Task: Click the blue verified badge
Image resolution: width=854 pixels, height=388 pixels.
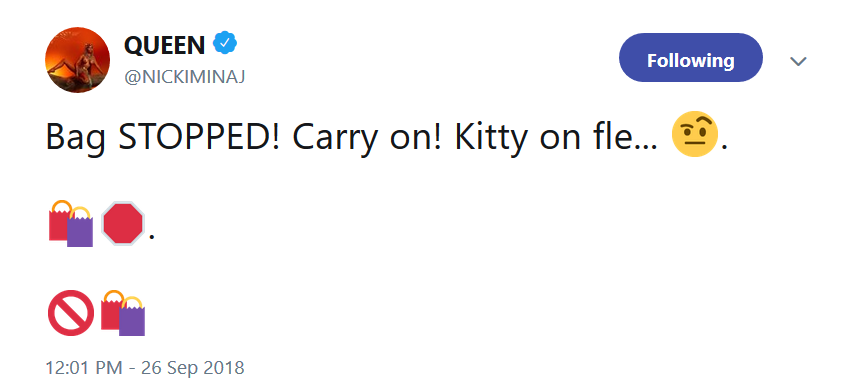Action: pyautogui.click(x=224, y=44)
